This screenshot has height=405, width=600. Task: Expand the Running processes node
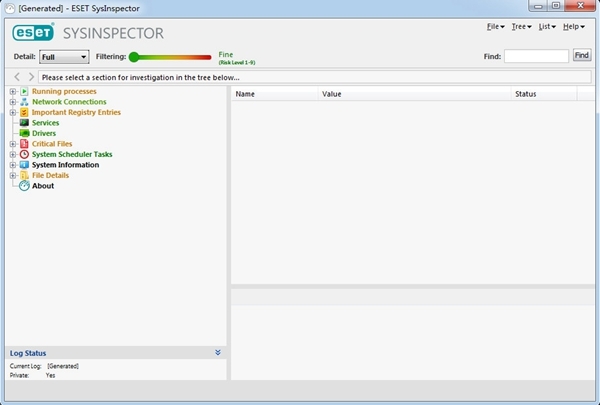point(13,91)
